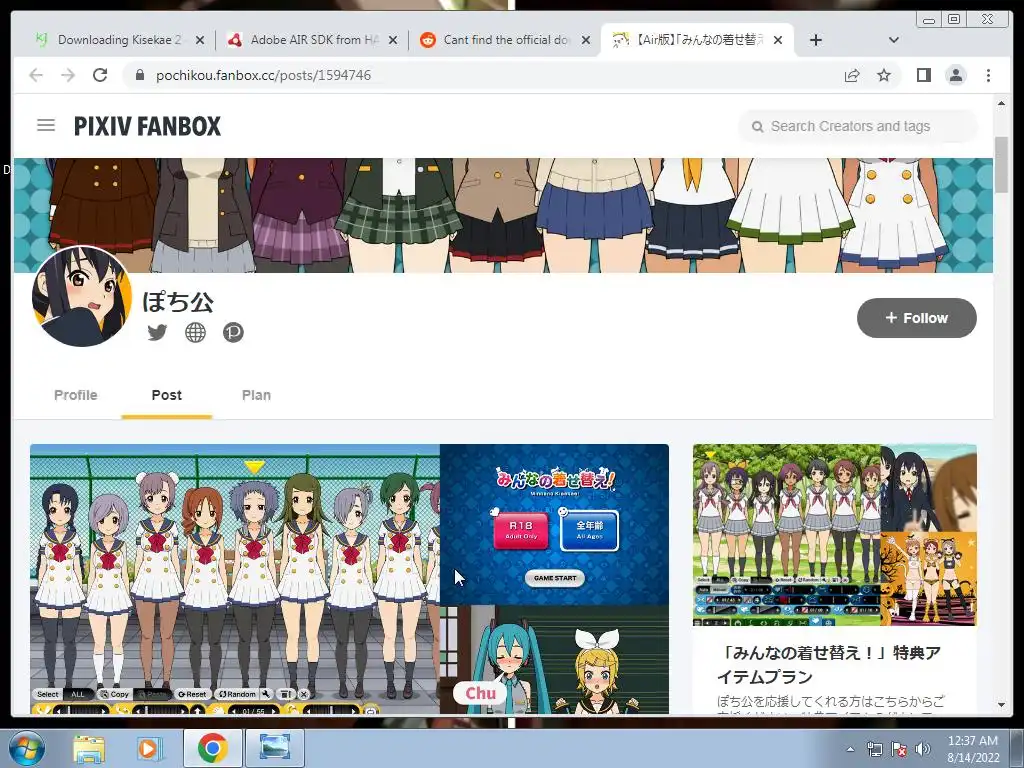The width and height of the screenshot is (1024, 768).
Task: Reload the fanbox page
Action: click(100, 75)
